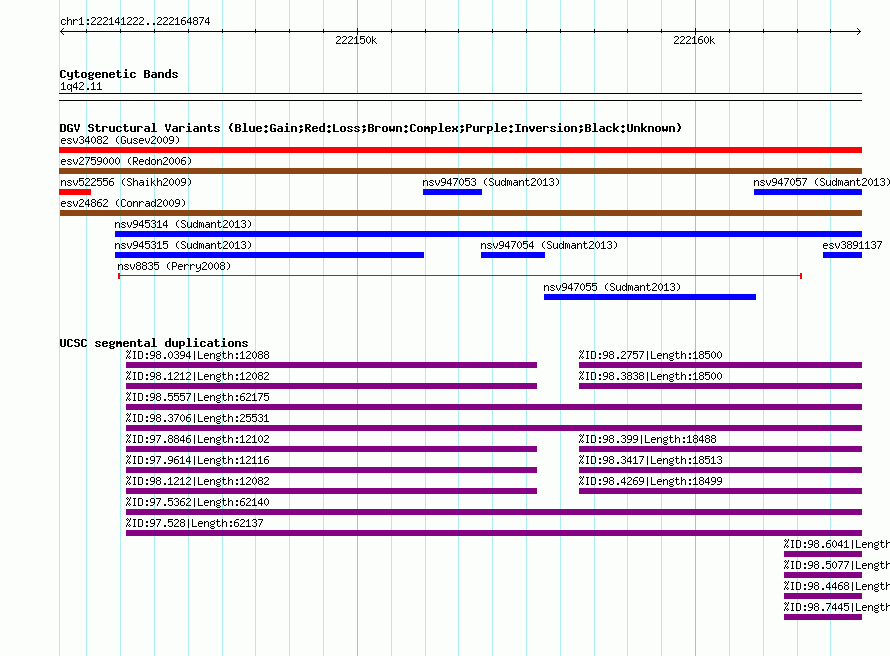
Task: Click purple bar below %ID:97.9614|Length:12116
Action: 331,470
